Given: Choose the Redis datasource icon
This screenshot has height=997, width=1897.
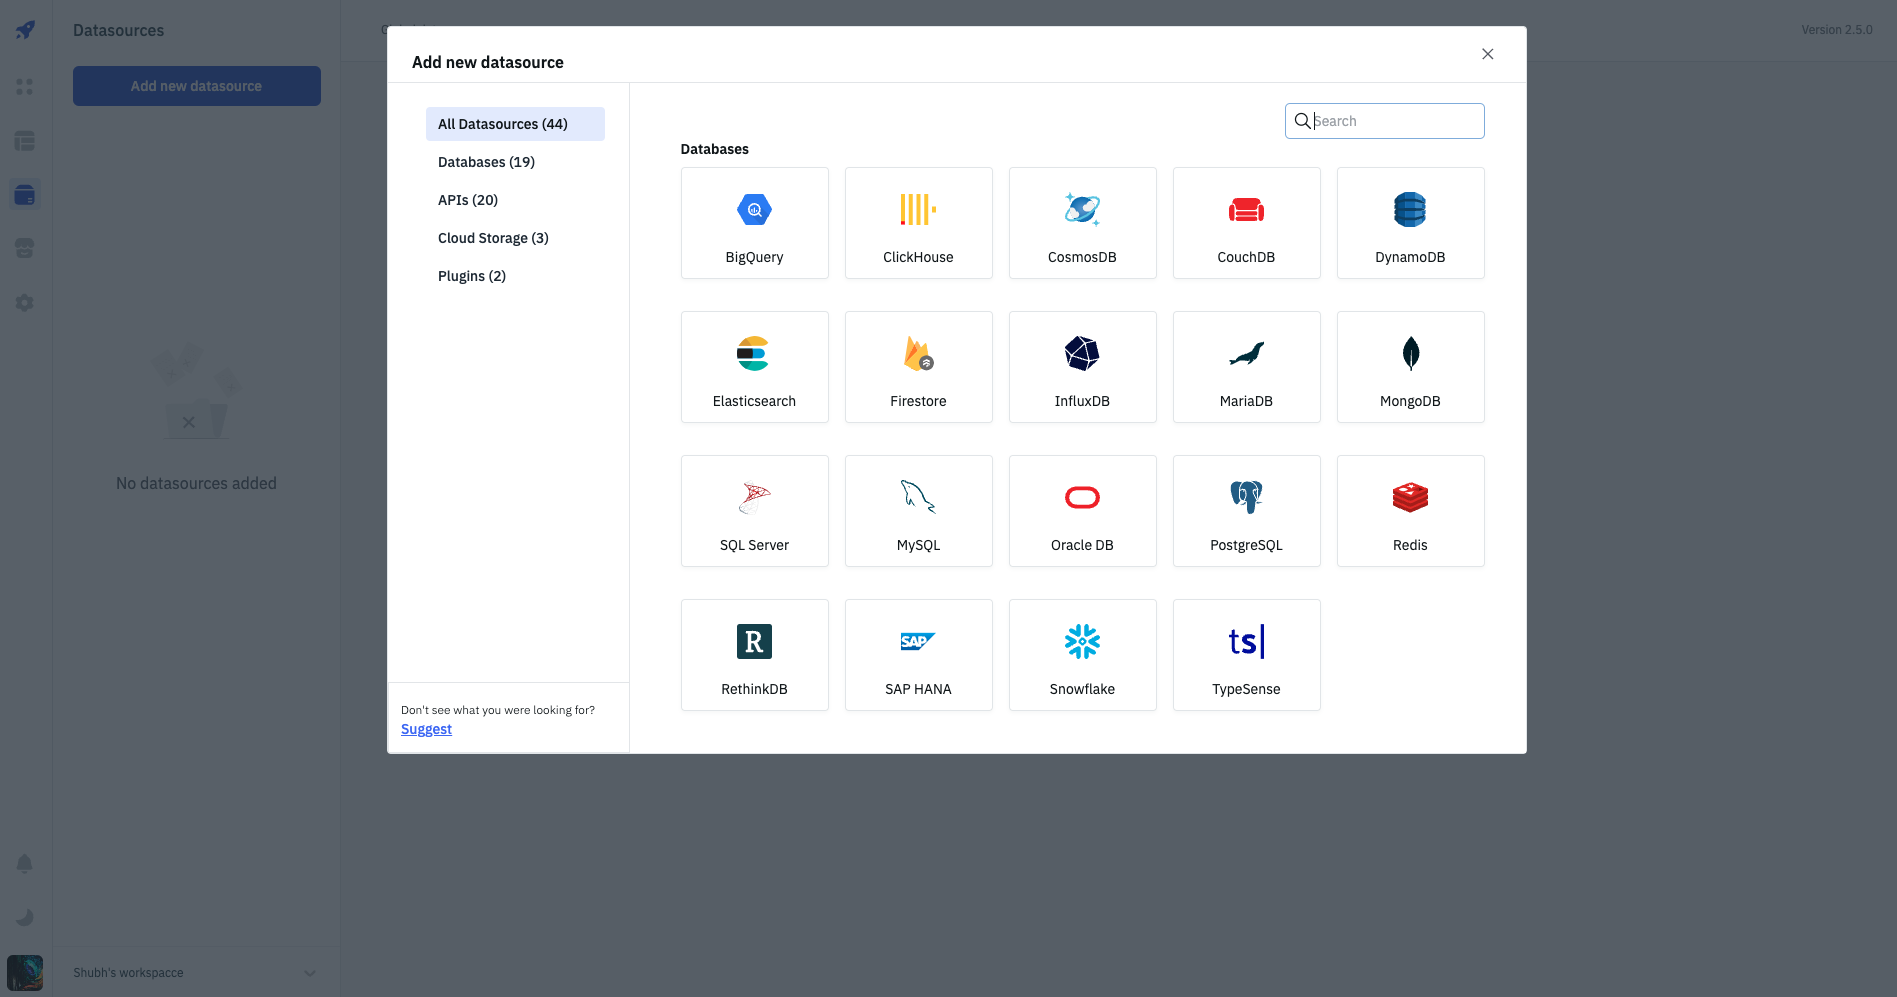Looking at the screenshot, I should pos(1410,497).
